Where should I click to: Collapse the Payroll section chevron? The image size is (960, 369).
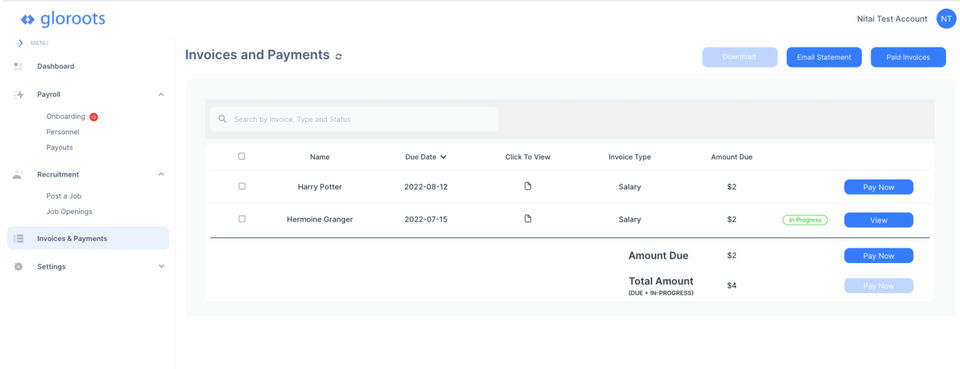[x=161, y=94]
